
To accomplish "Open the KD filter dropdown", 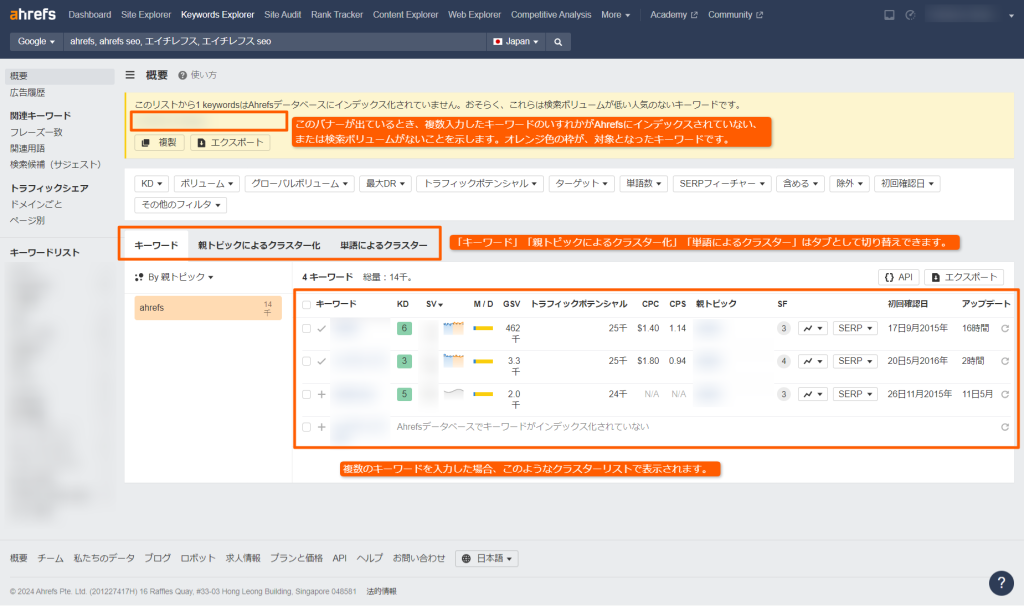I will point(149,183).
